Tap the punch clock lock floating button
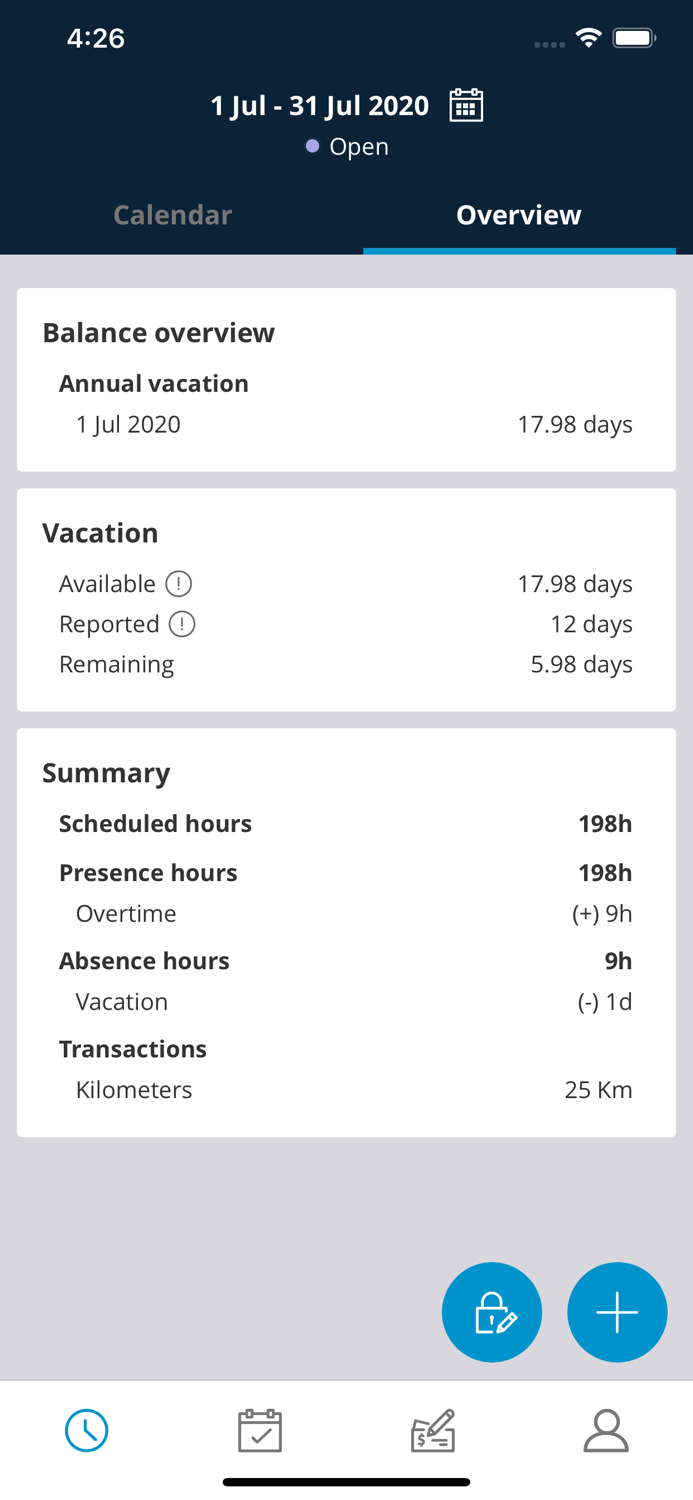 click(x=492, y=1311)
